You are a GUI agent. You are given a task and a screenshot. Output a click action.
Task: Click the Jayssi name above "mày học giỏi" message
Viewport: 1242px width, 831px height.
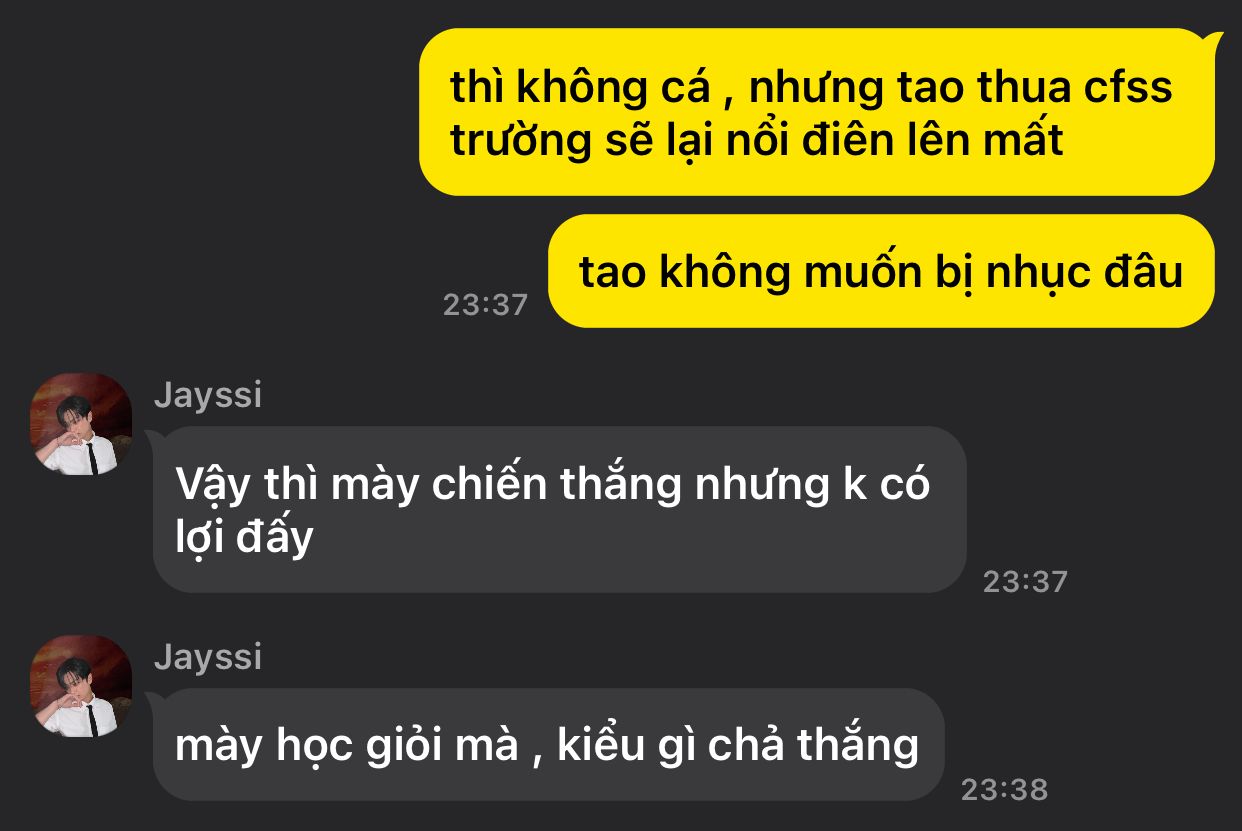208,657
